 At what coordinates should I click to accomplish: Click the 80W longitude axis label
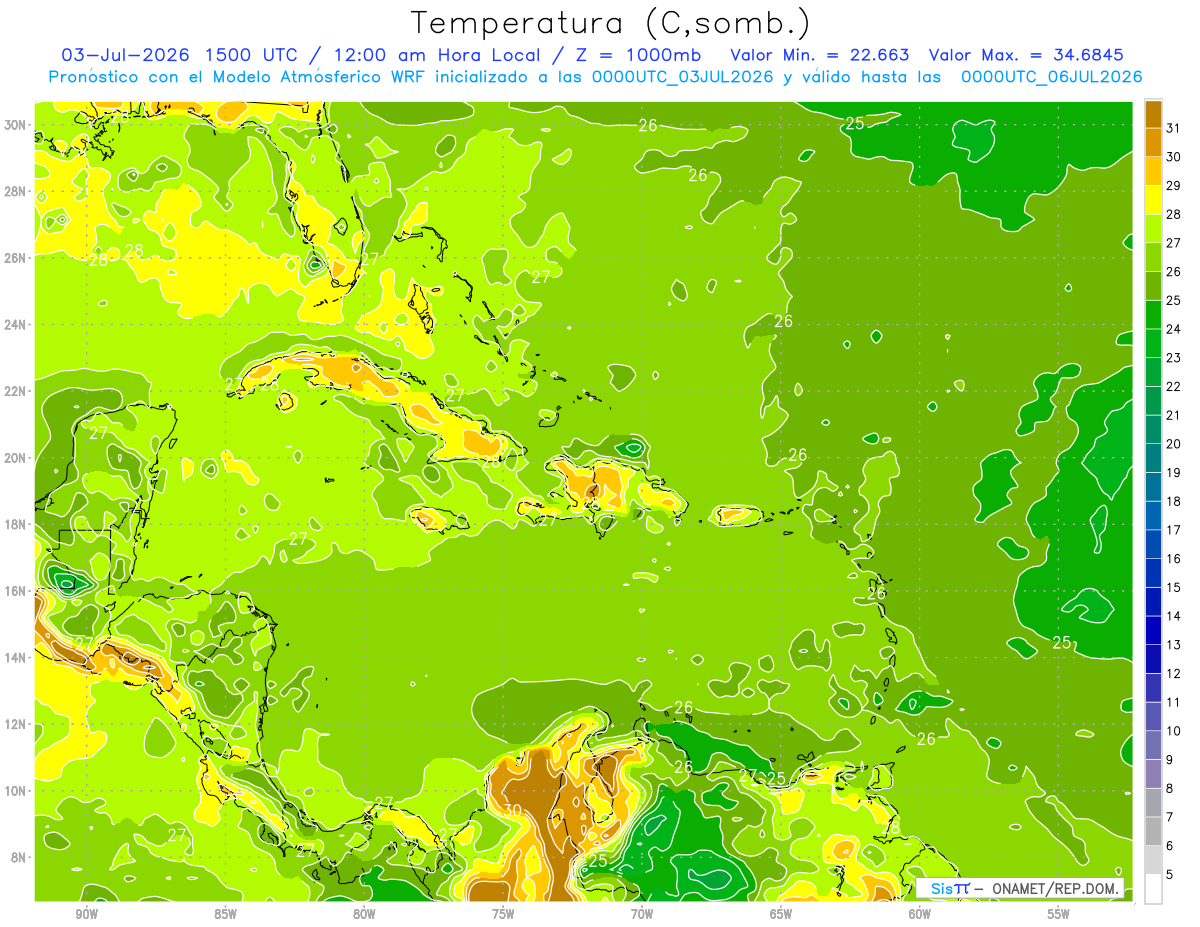(x=364, y=914)
